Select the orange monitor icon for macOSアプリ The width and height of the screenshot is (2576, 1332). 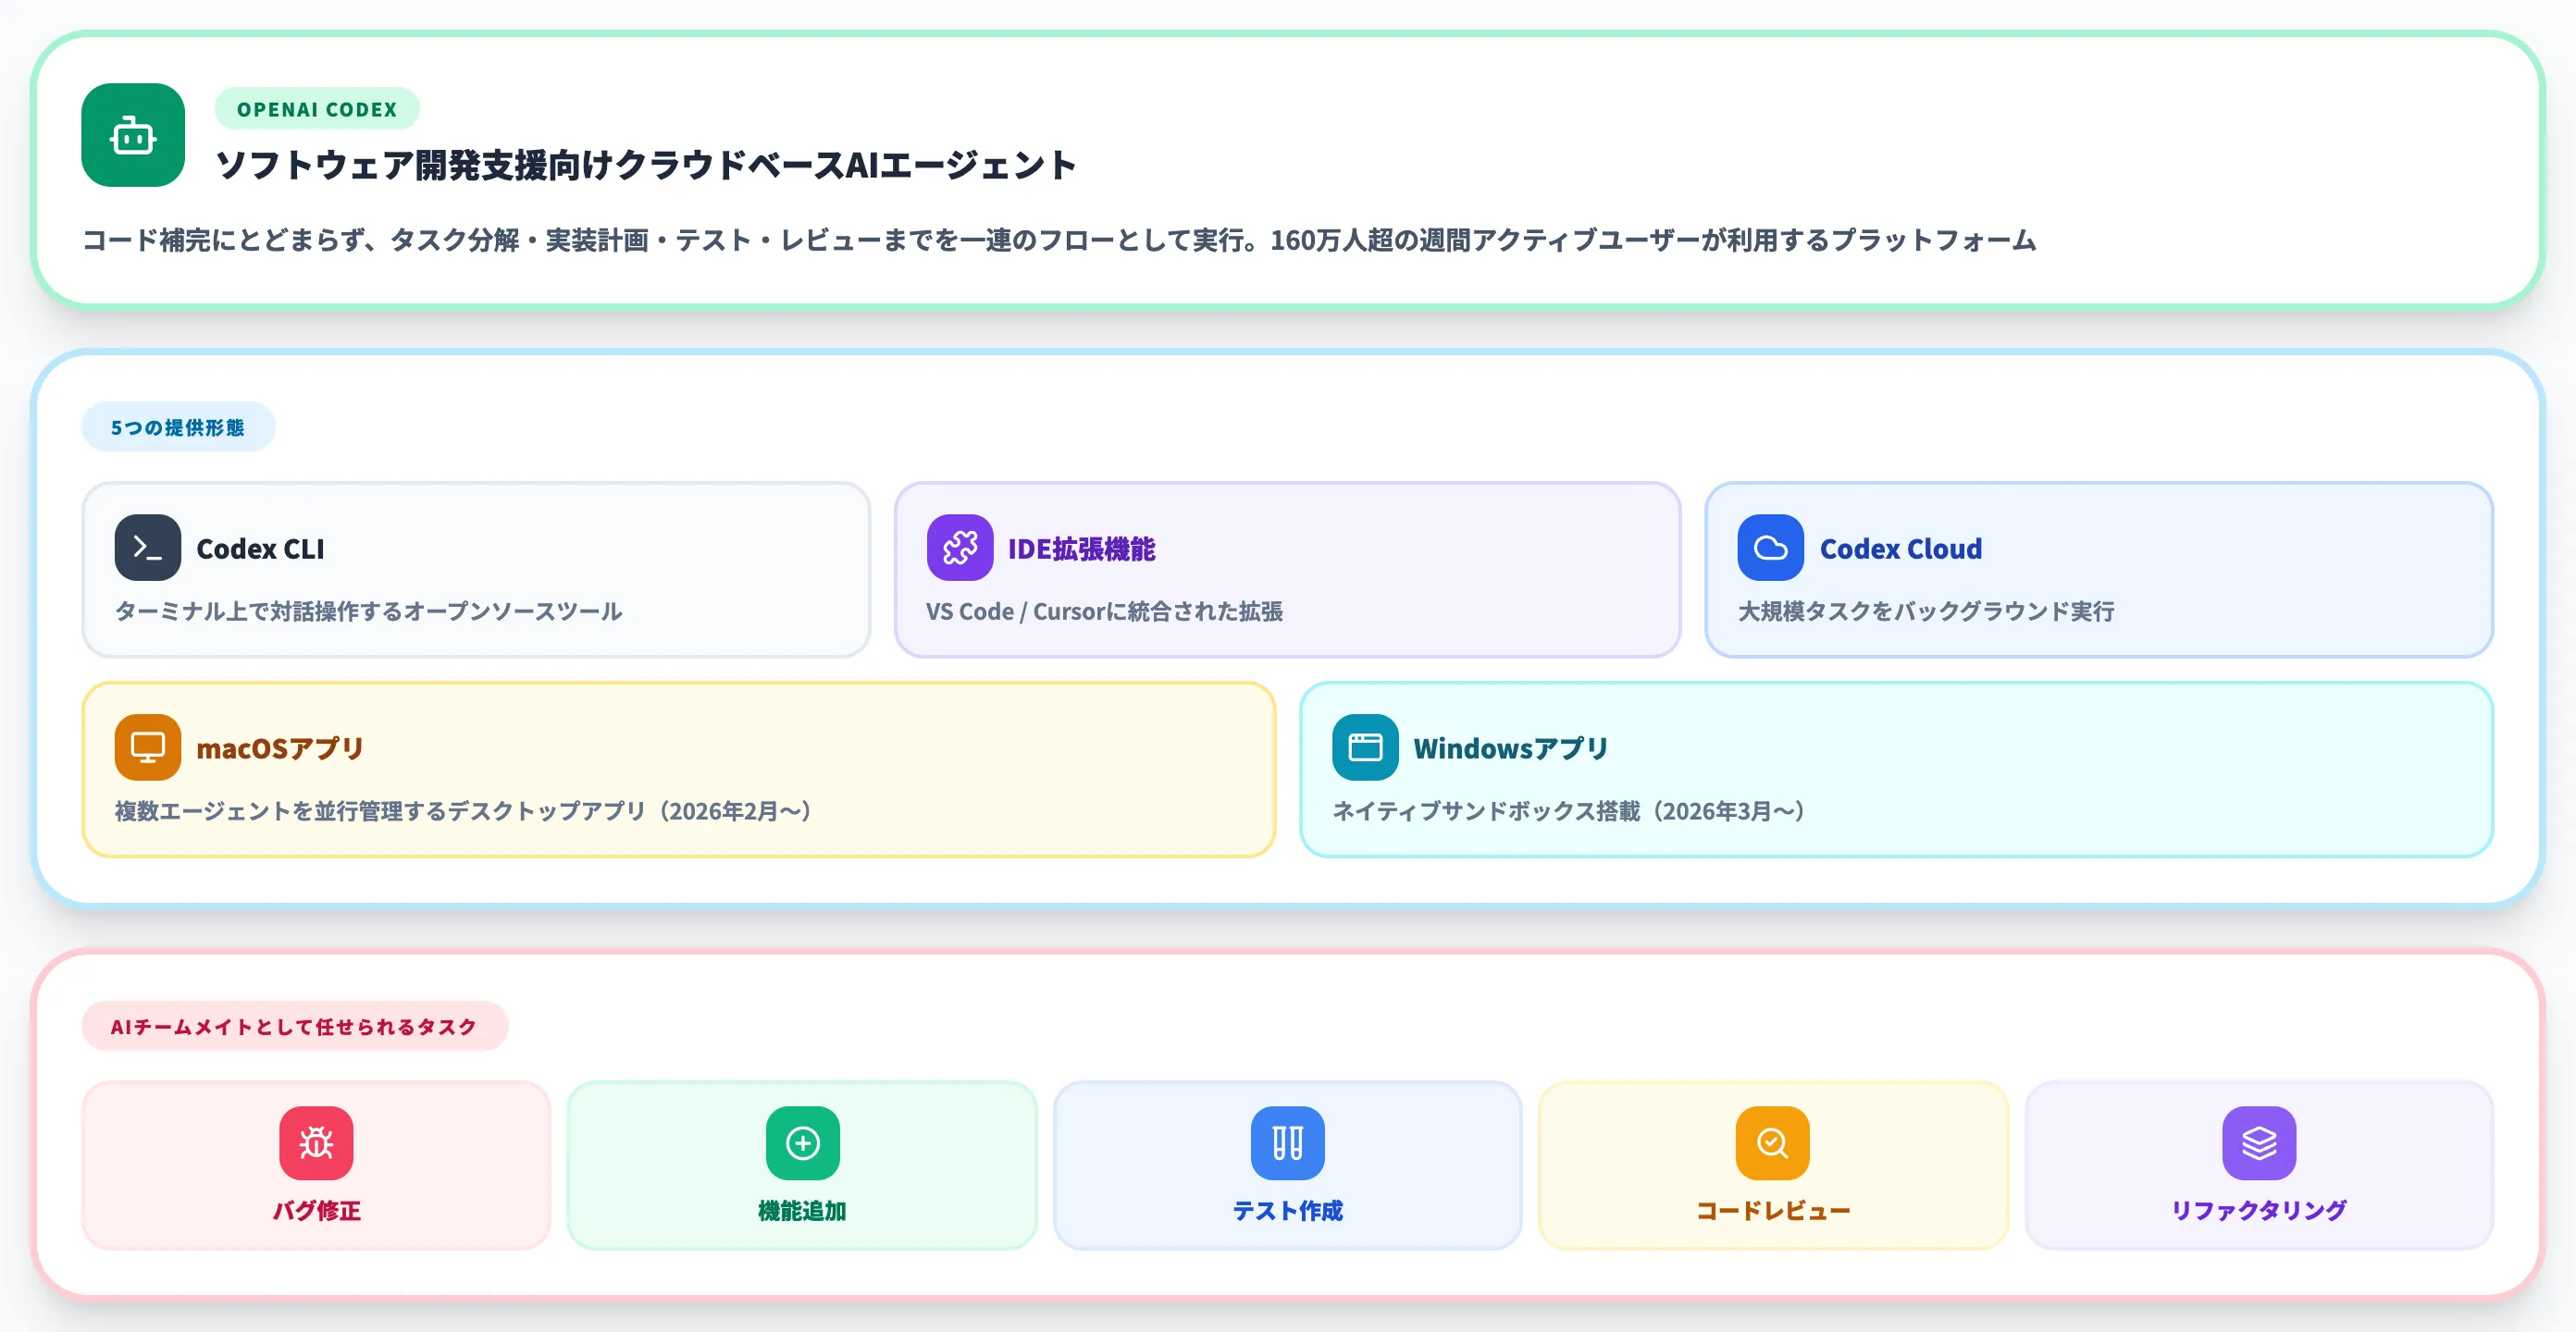(147, 746)
